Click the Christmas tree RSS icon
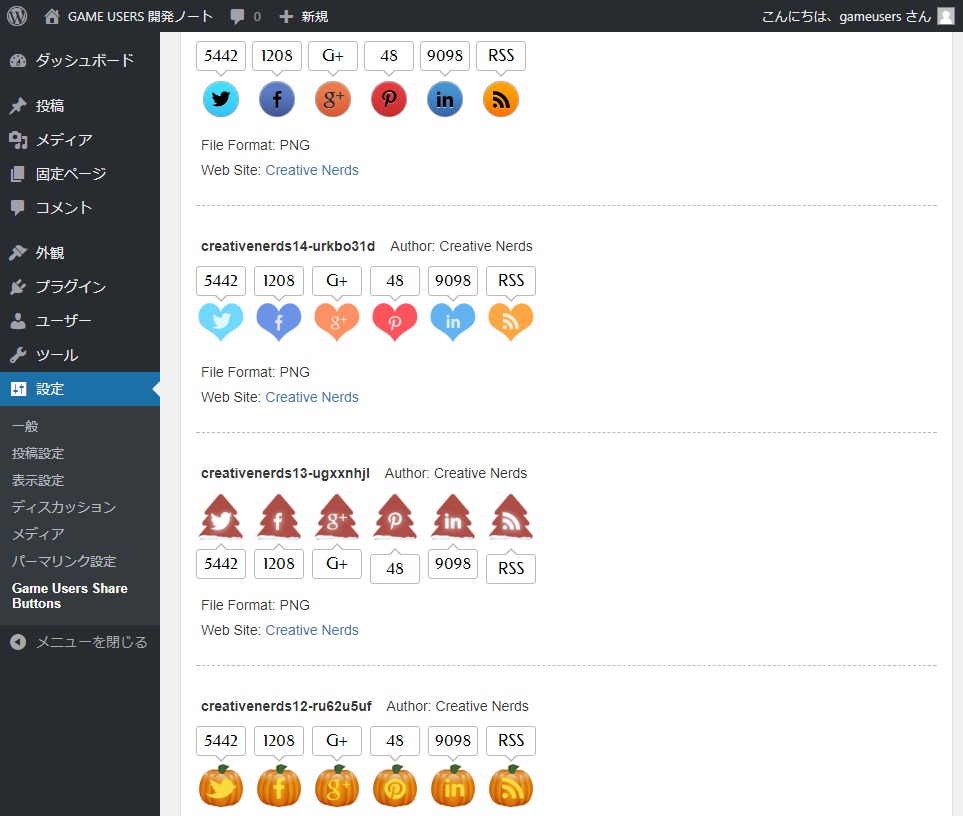The height and width of the screenshot is (816, 963). (x=511, y=517)
